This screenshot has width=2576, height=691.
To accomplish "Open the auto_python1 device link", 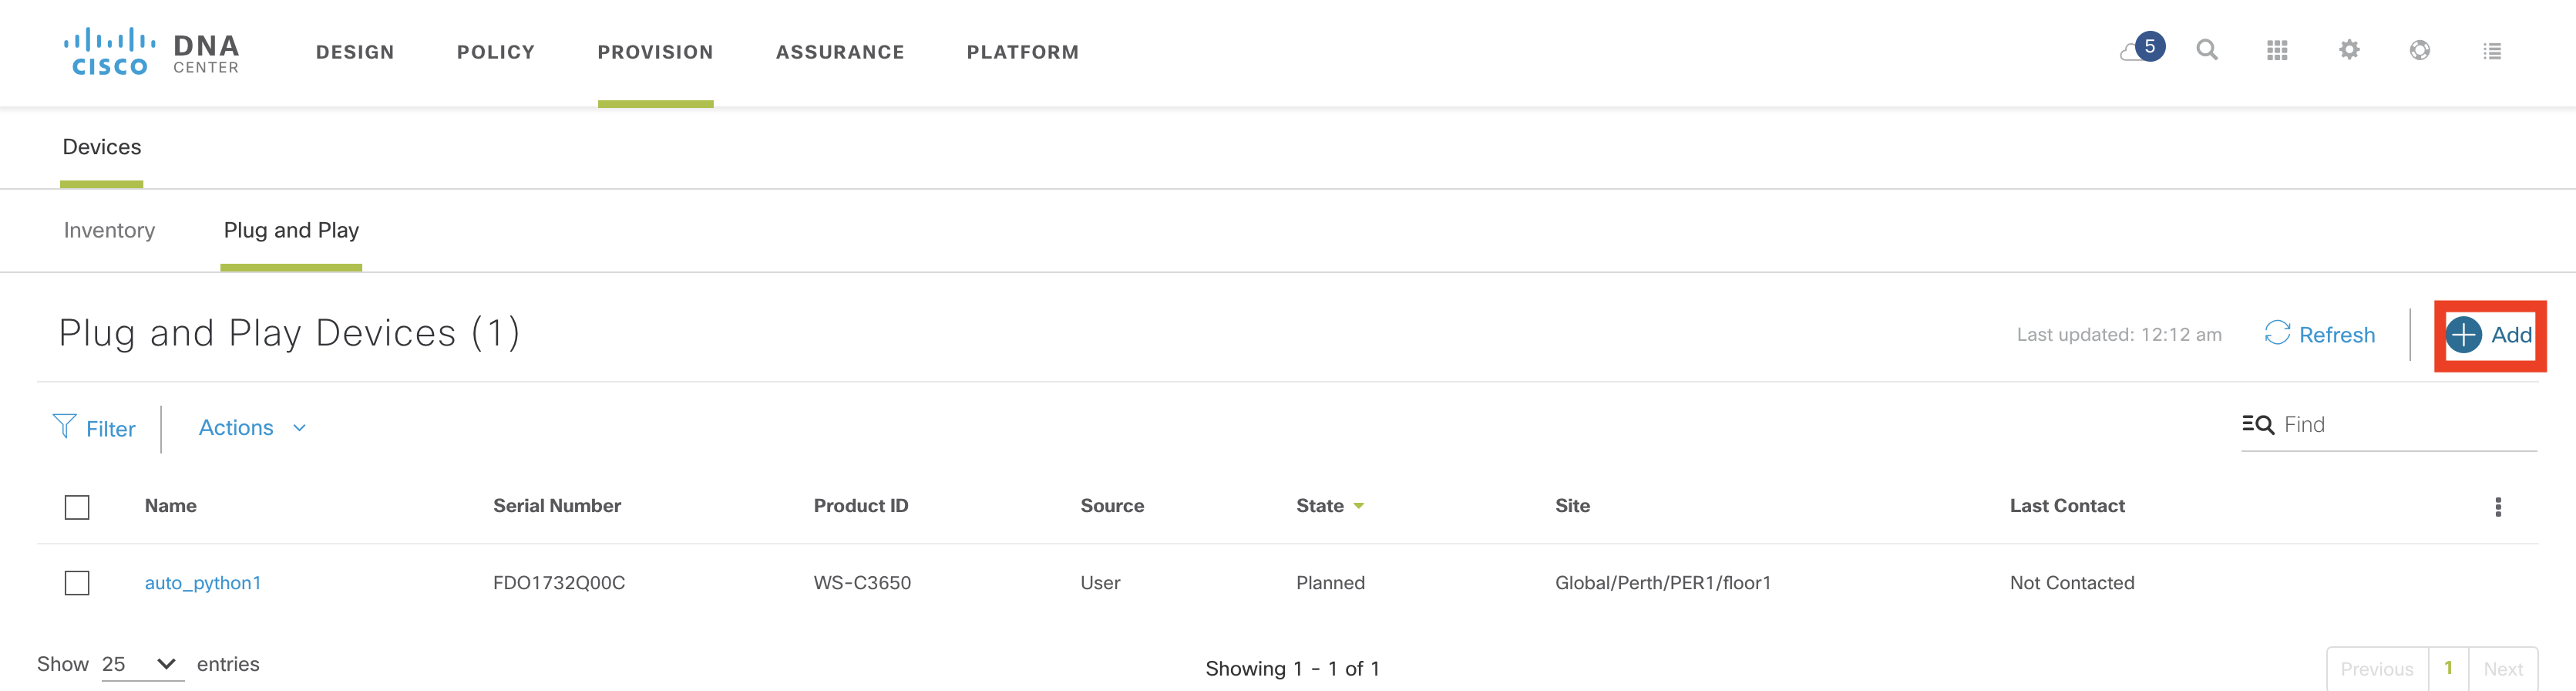I will point(203,583).
